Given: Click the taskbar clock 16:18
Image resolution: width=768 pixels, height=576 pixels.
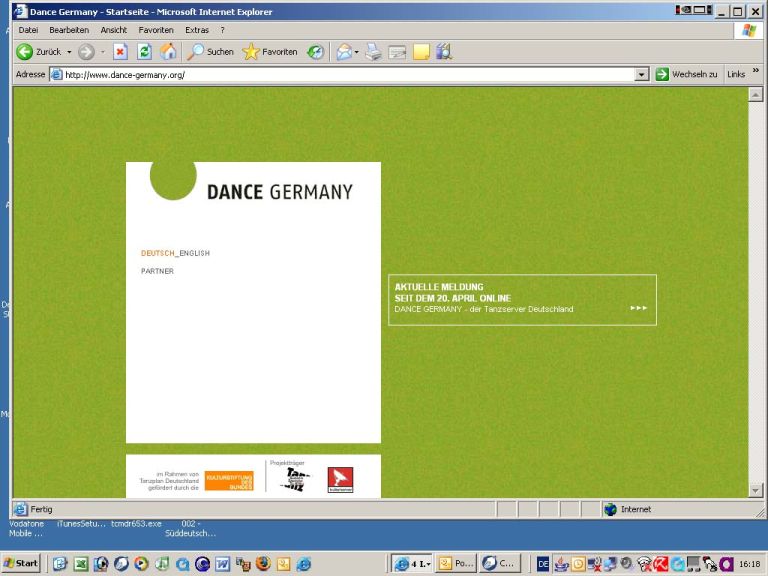Looking at the screenshot, I should pos(749,564).
